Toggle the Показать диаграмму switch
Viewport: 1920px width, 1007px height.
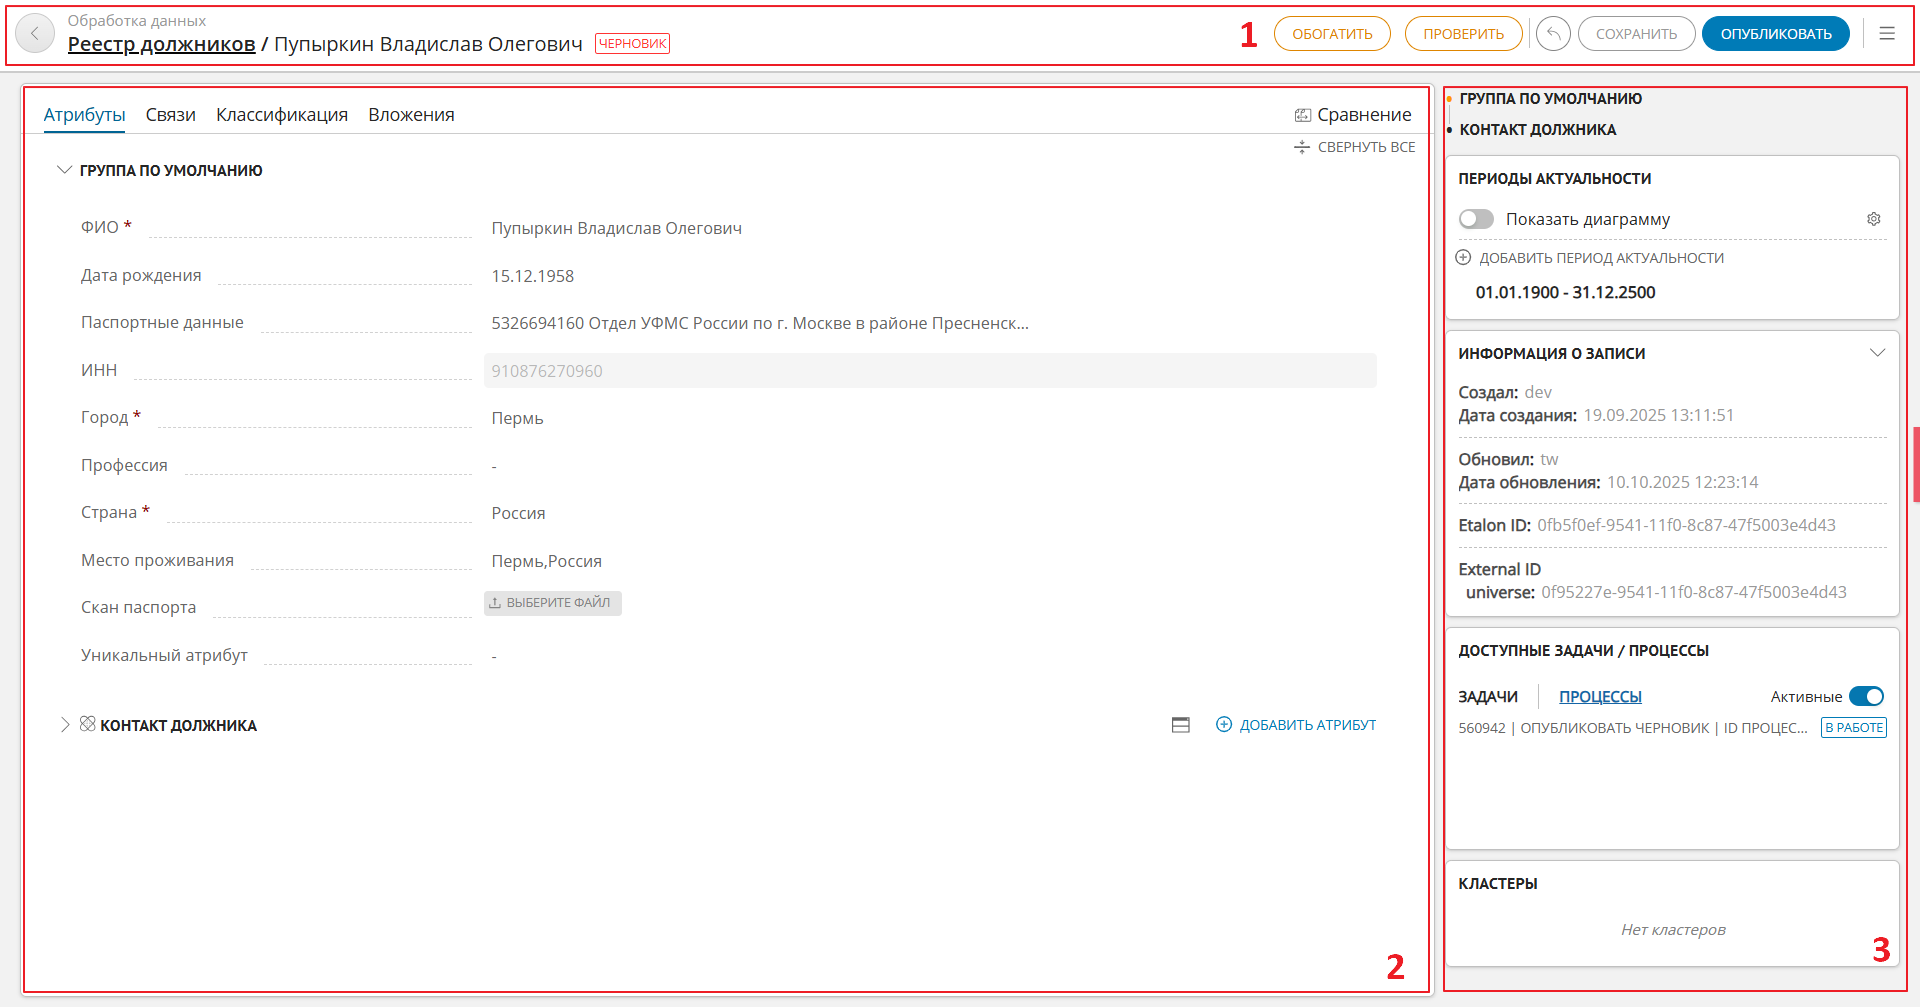coord(1476,219)
